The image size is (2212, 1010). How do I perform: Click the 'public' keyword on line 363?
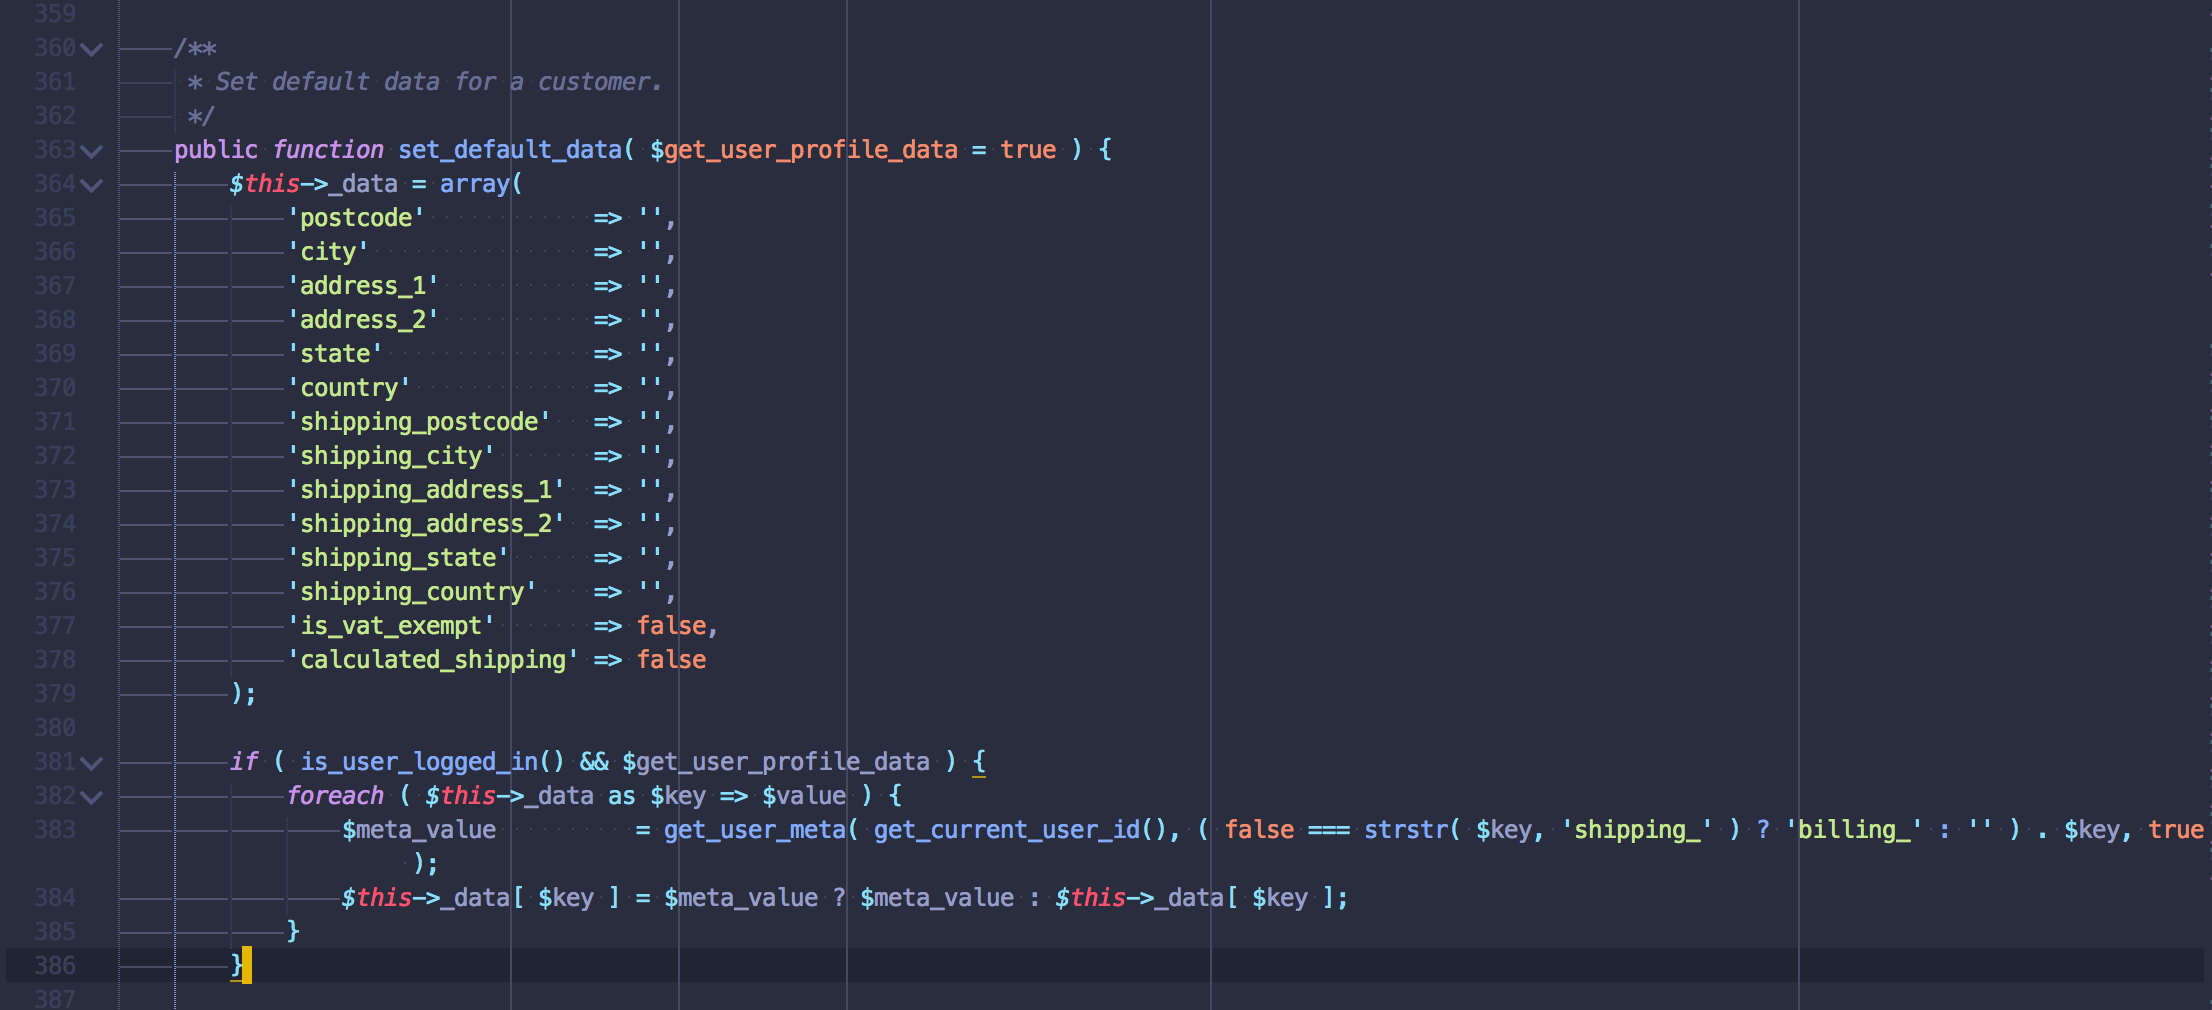coord(216,150)
